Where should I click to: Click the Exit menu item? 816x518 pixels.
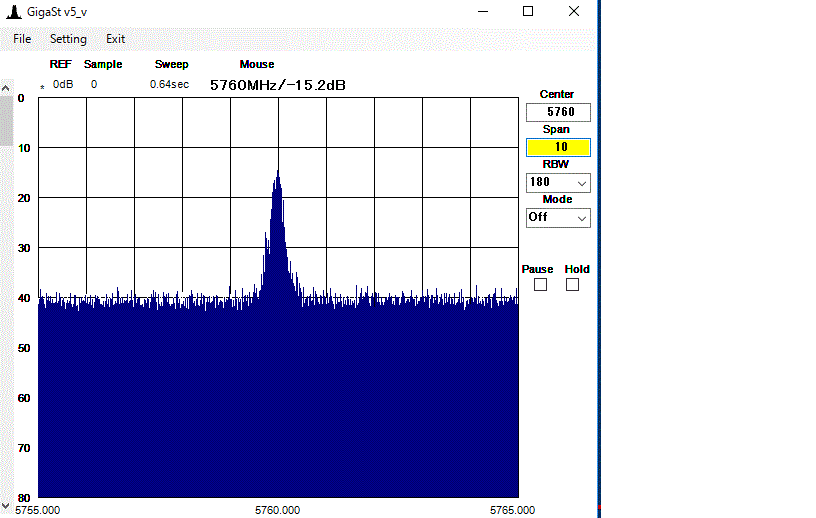(116, 39)
